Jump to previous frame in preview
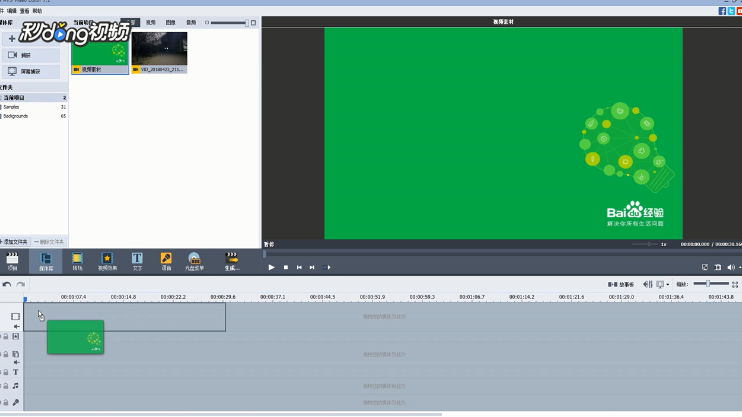742x417 pixels. point(299,267)
